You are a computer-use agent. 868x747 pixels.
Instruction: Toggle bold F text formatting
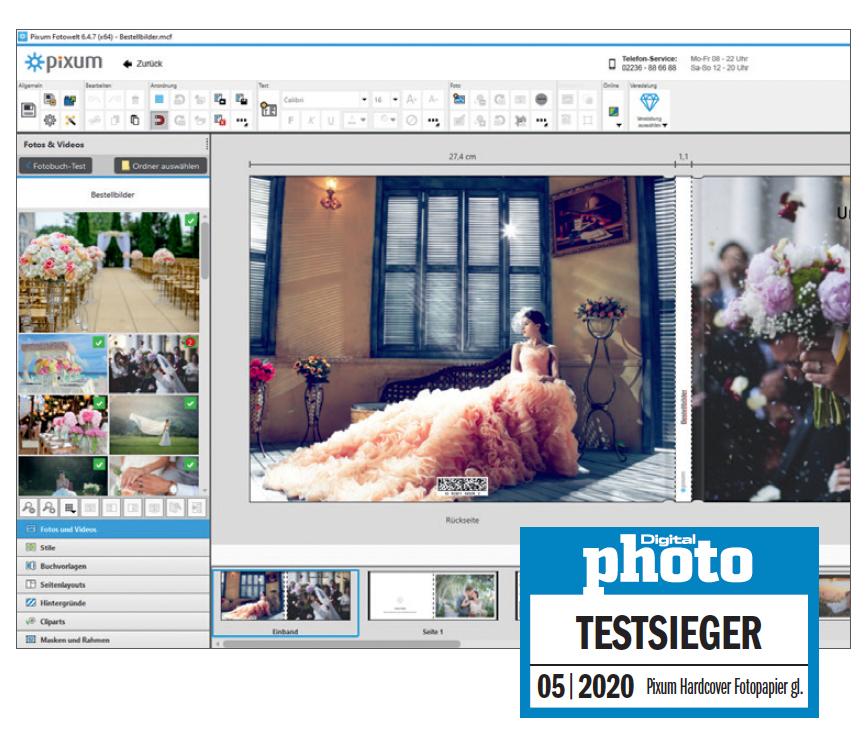click(291, 120)
